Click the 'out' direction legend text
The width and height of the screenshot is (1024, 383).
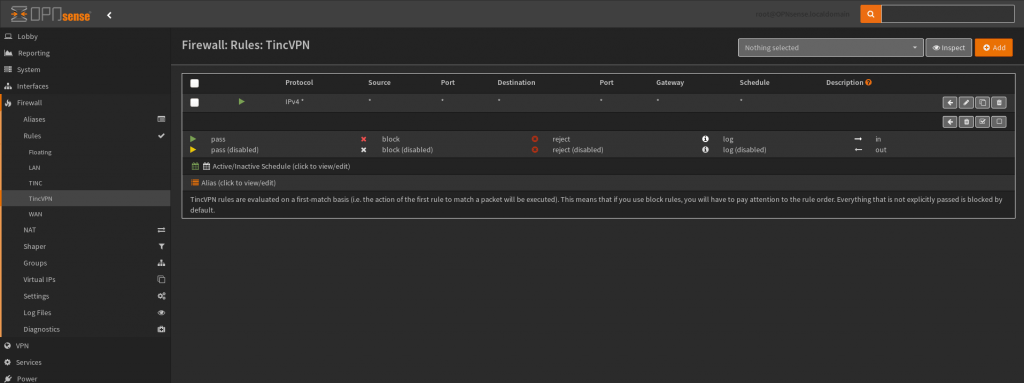[880, 150]
